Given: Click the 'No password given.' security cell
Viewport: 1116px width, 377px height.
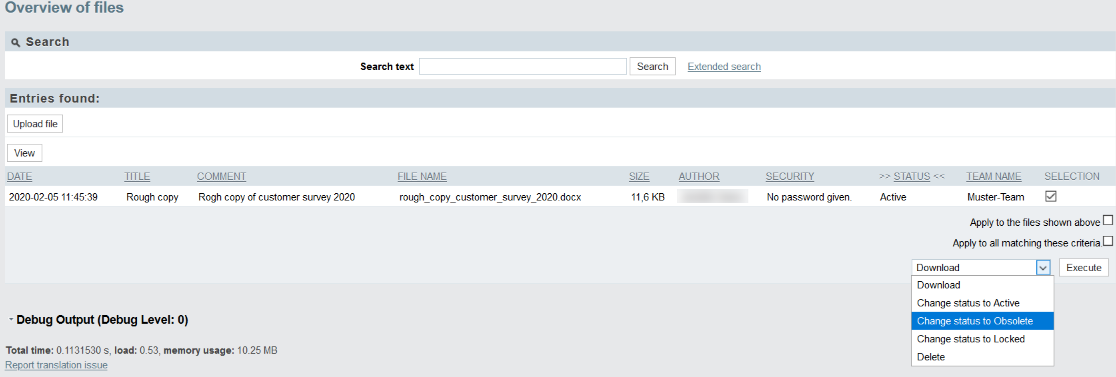Looking at the screenshot, I should pyautogui.click(x=809, y=197).
